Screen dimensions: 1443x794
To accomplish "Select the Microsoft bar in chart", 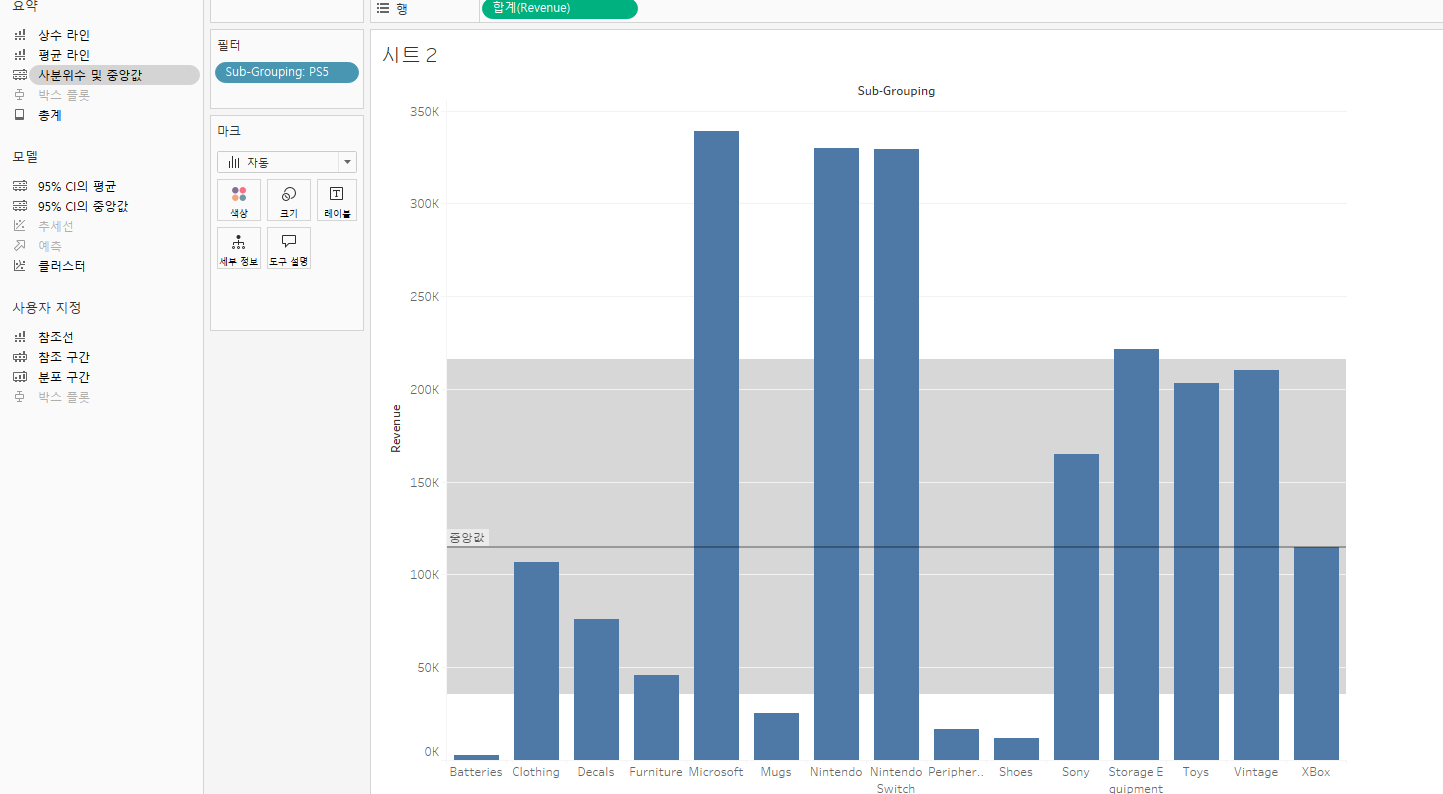I will 716,445.
